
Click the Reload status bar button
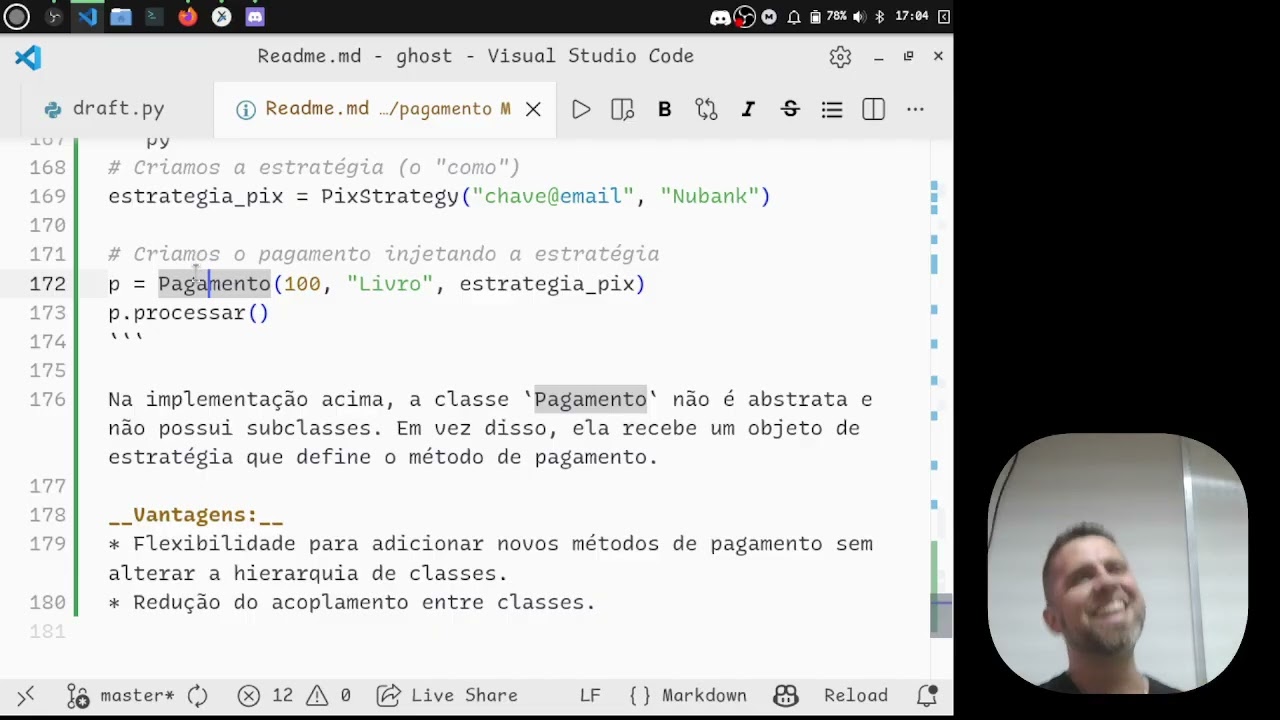856,695
